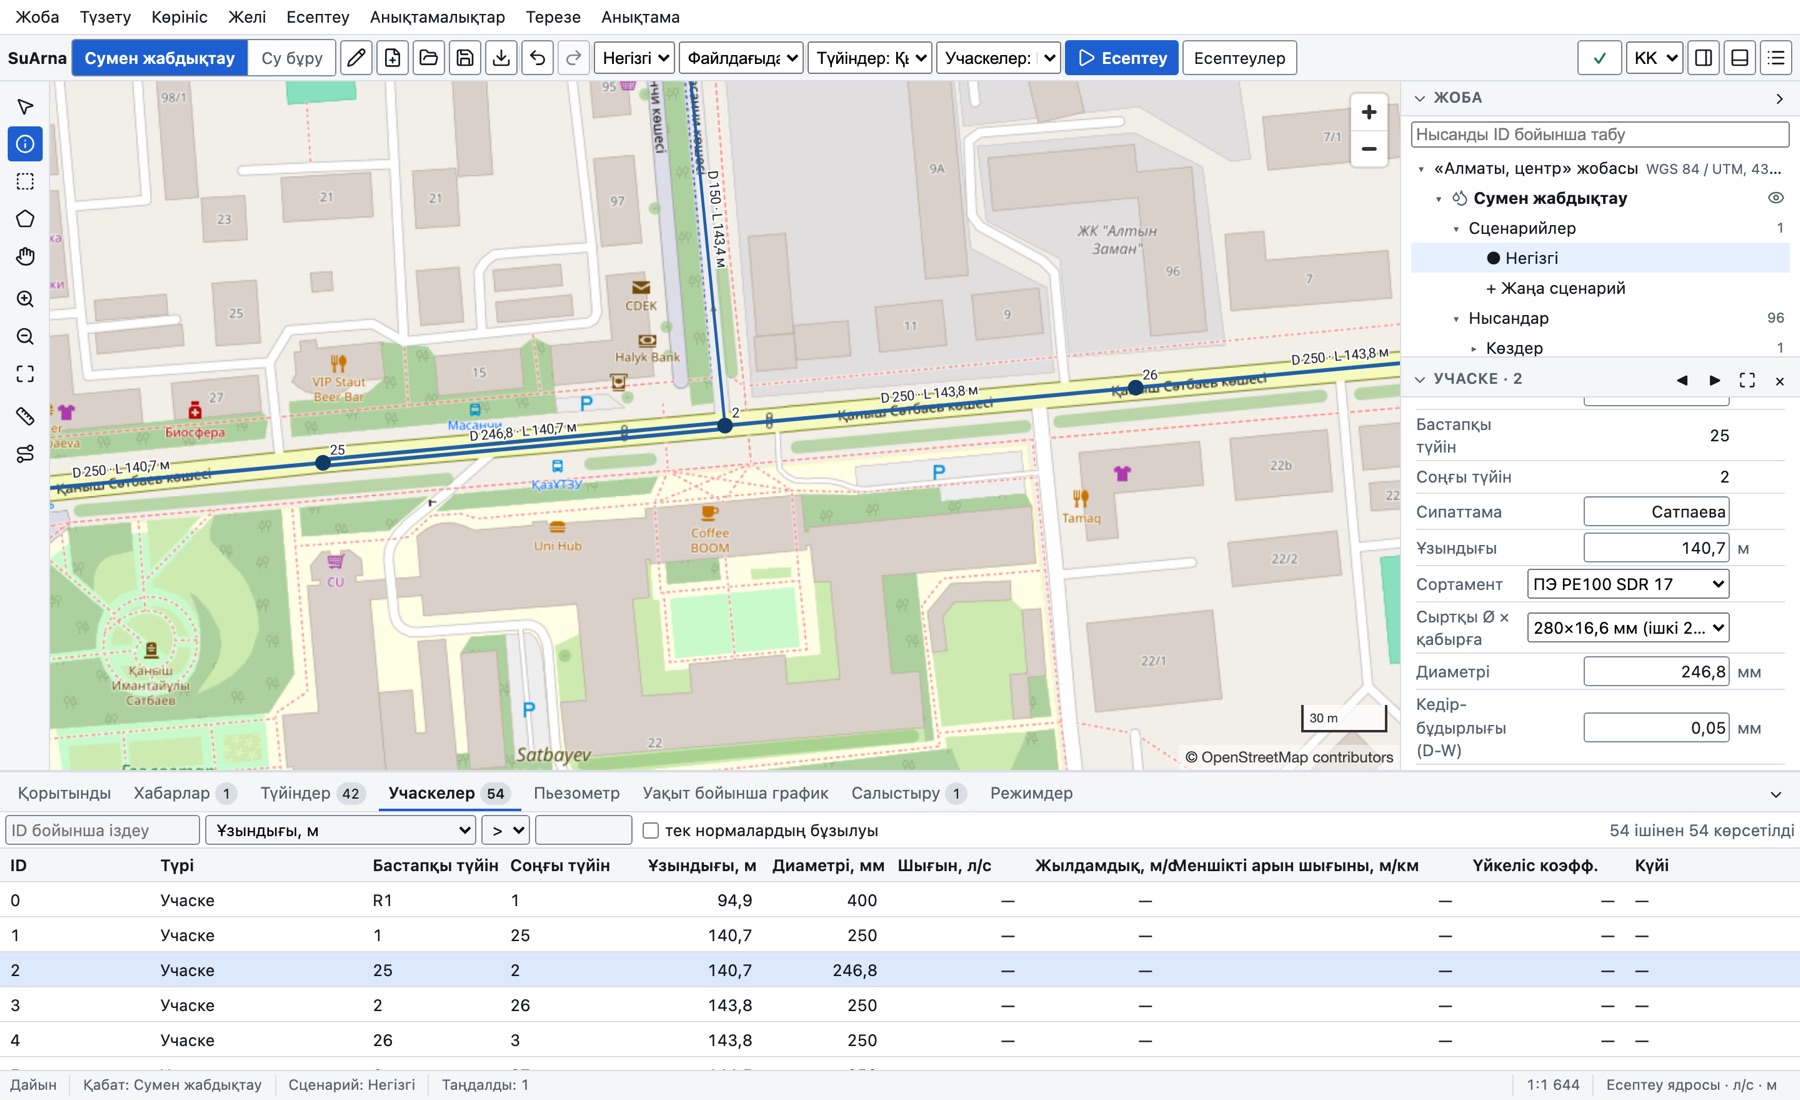Open the Есептеу menu

pyautogui.click(x=318, y=17)
